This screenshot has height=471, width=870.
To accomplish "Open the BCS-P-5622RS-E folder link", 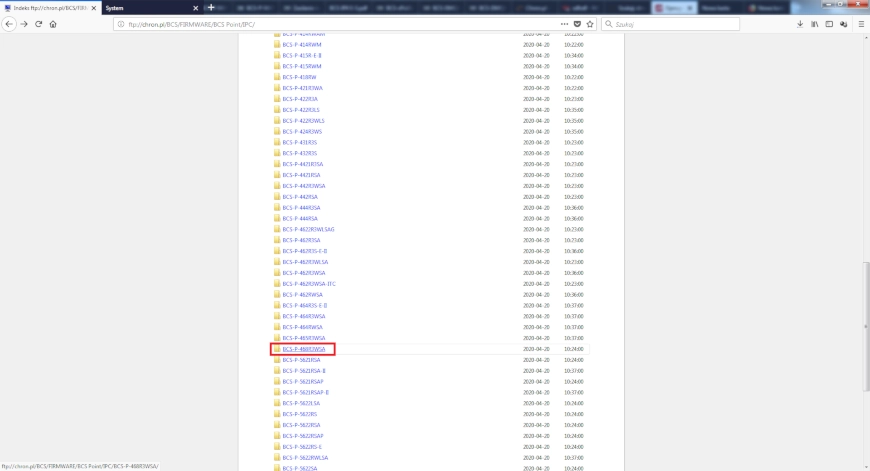I will (x=302, y=447).
